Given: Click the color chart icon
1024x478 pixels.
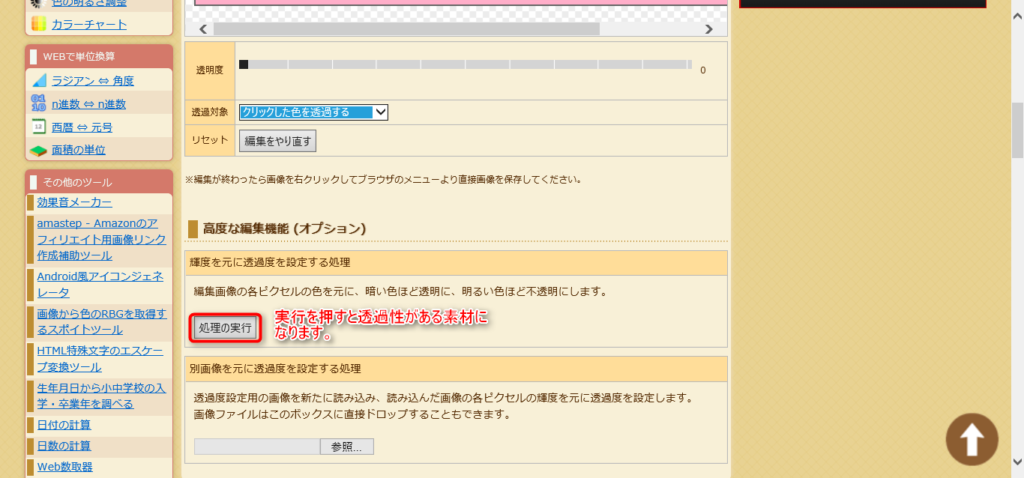Looking at the screenshot, I should (x=39, y=24).
